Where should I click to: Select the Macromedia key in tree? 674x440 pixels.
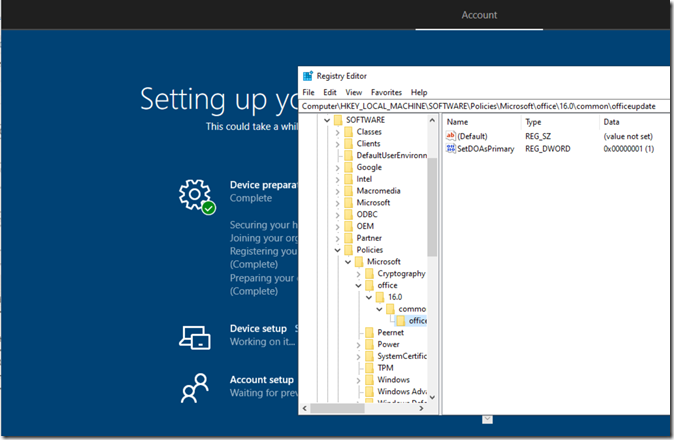[378, 191]
